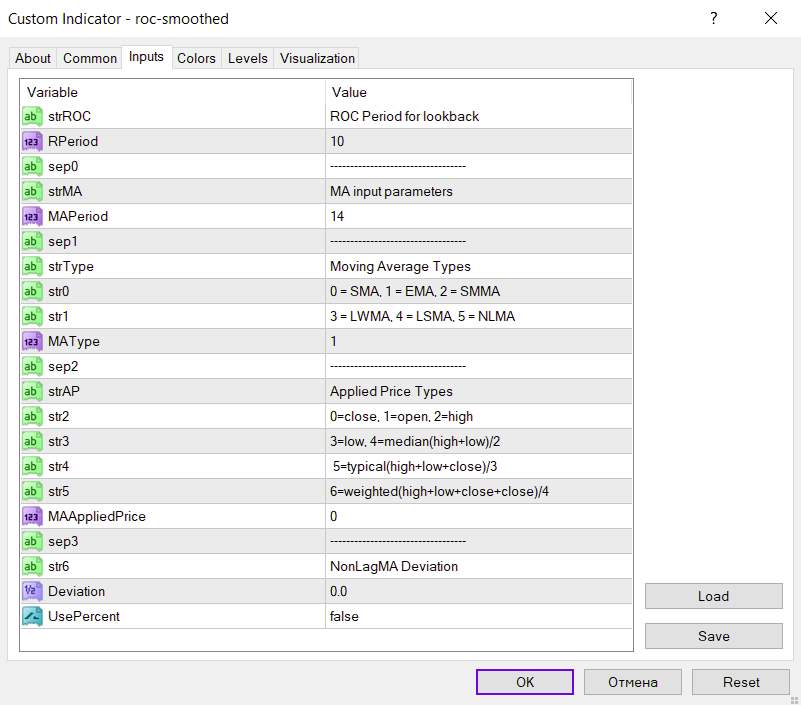Click the string icon beside strMA
Screen dimensions: 801x705
(32, 192)
